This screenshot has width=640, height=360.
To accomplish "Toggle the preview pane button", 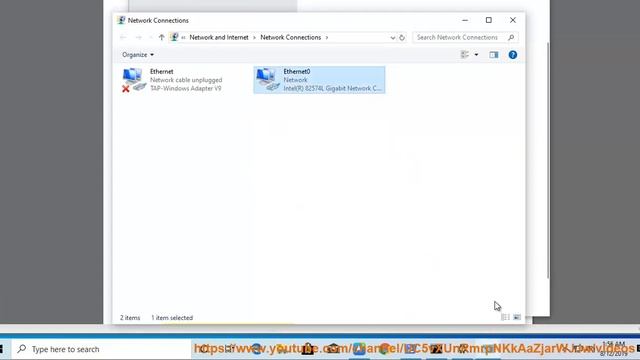I will coord(494,55).
